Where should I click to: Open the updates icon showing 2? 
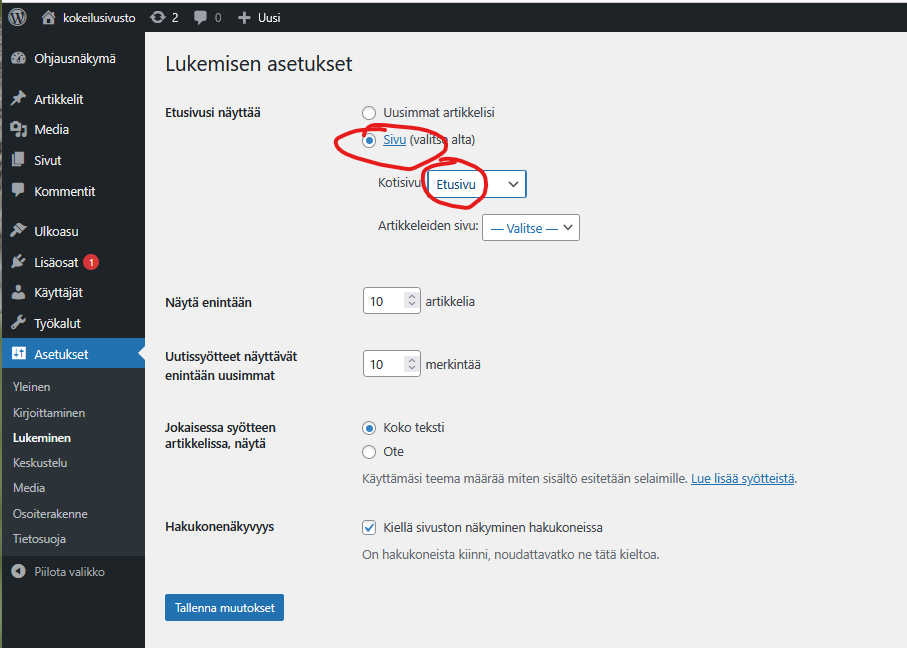[157, 17]
